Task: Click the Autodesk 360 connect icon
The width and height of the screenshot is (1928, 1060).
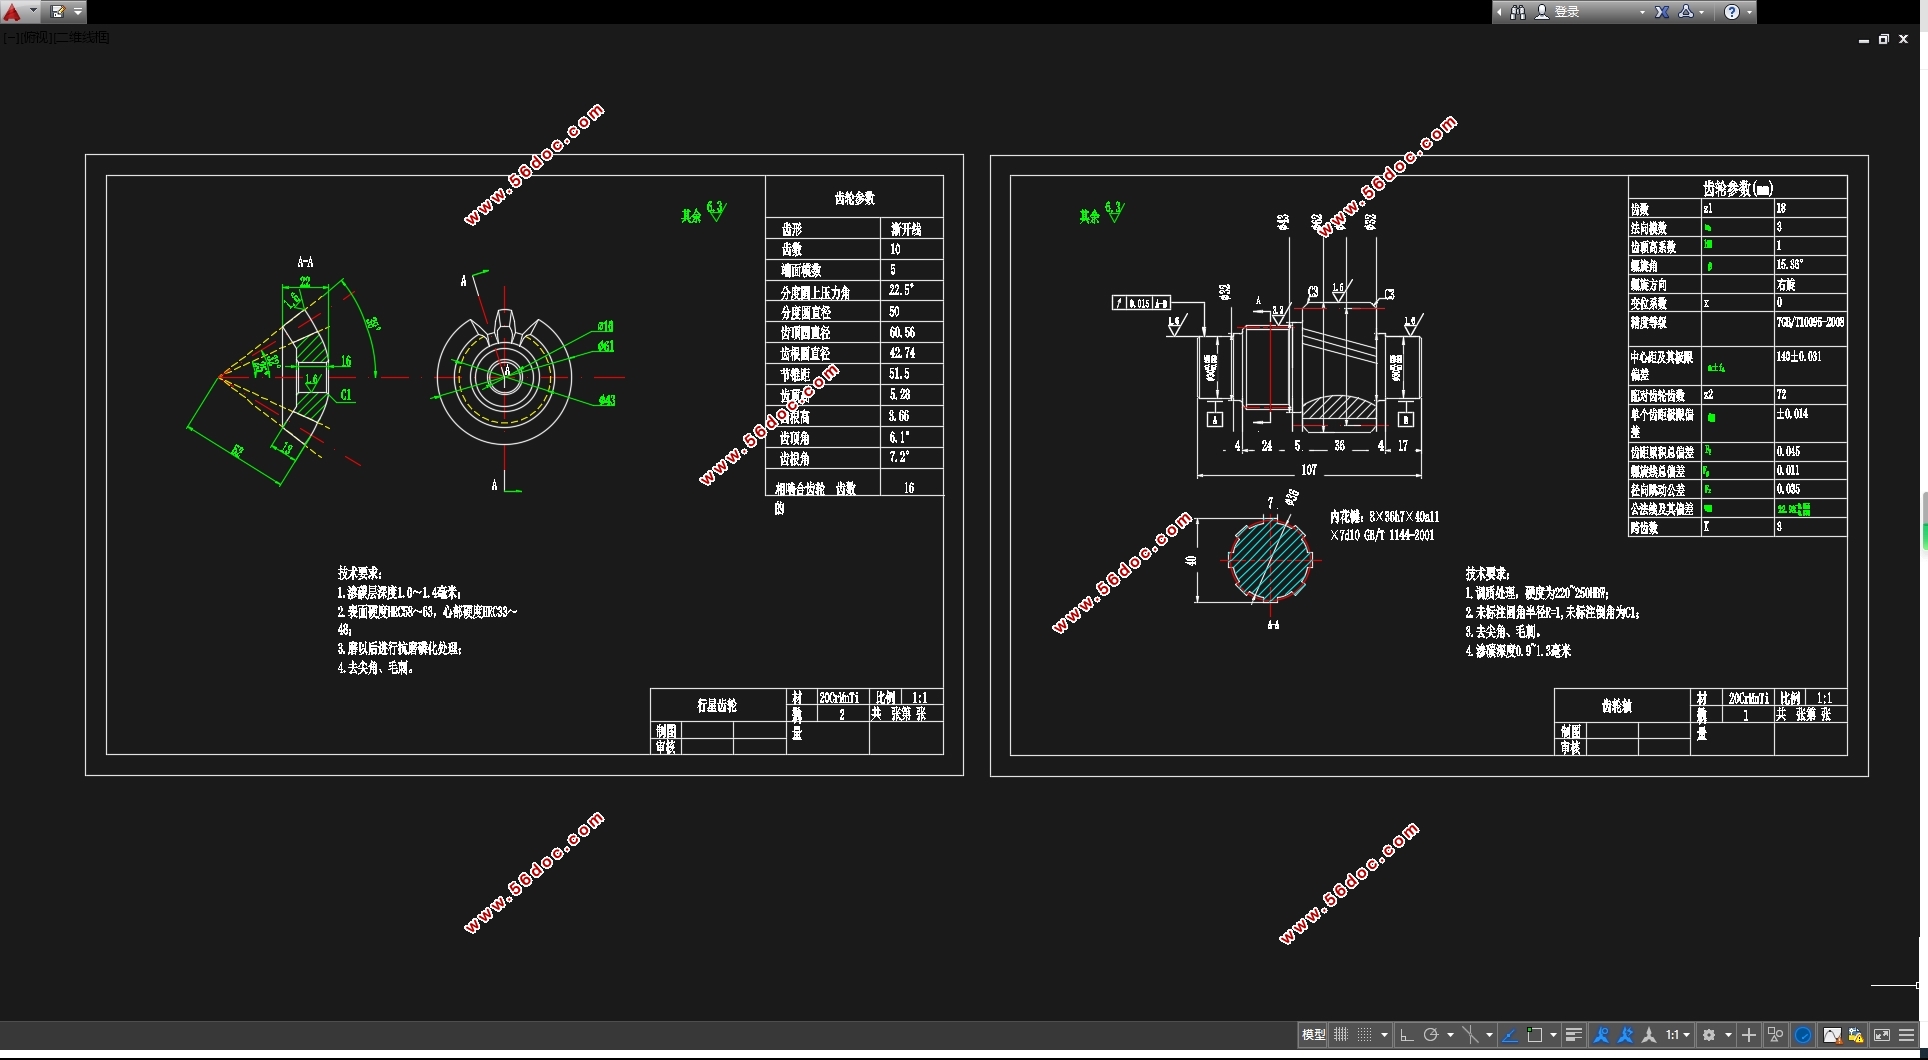Action: pyautogui.click(x=1686, y=12)
